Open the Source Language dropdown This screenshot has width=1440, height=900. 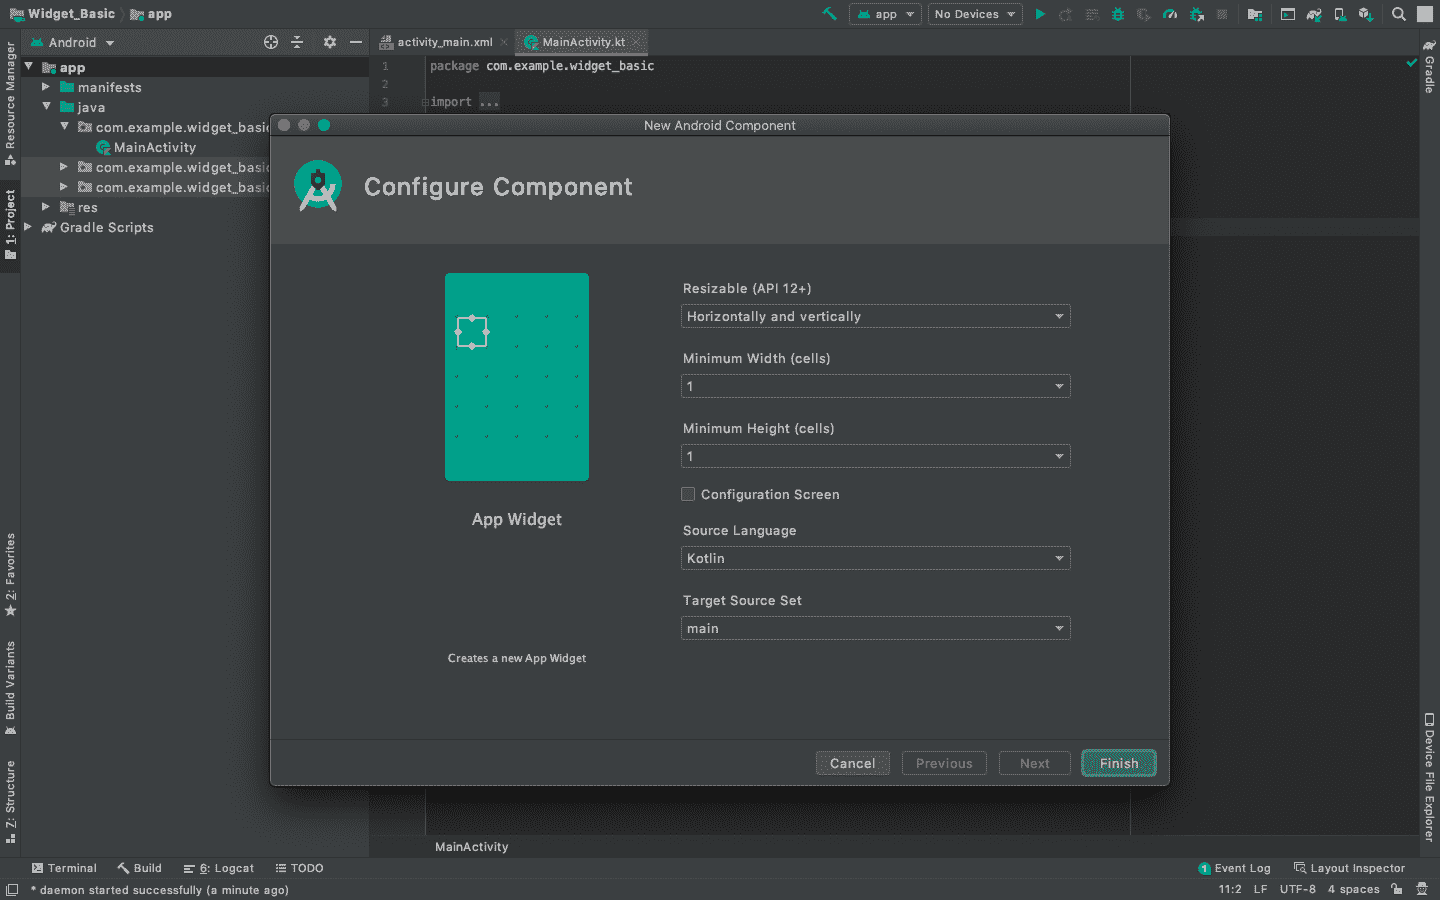[875, 558]
